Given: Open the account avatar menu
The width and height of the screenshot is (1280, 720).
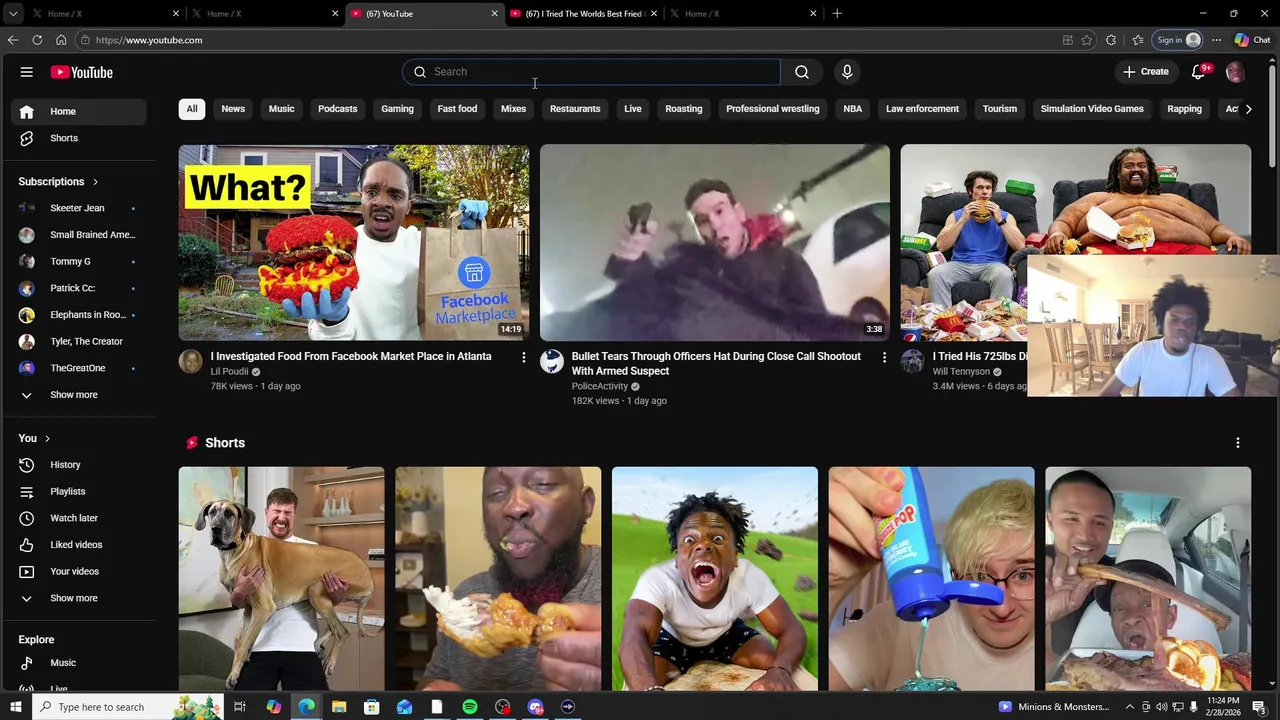Looking at the screenshot, I should pos(1235,72).
